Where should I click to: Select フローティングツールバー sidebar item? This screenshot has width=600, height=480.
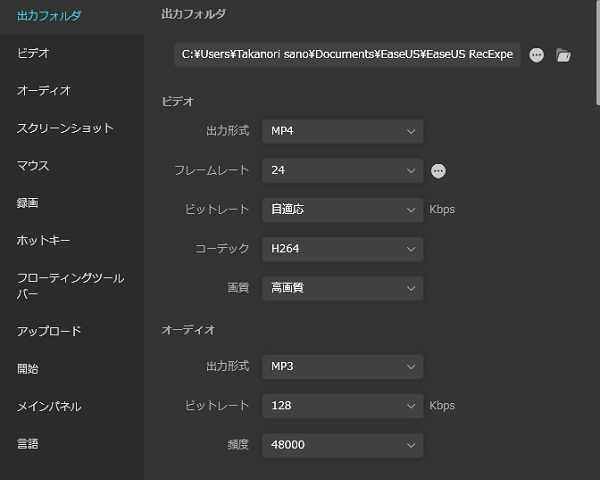click(x=72, y=286)
